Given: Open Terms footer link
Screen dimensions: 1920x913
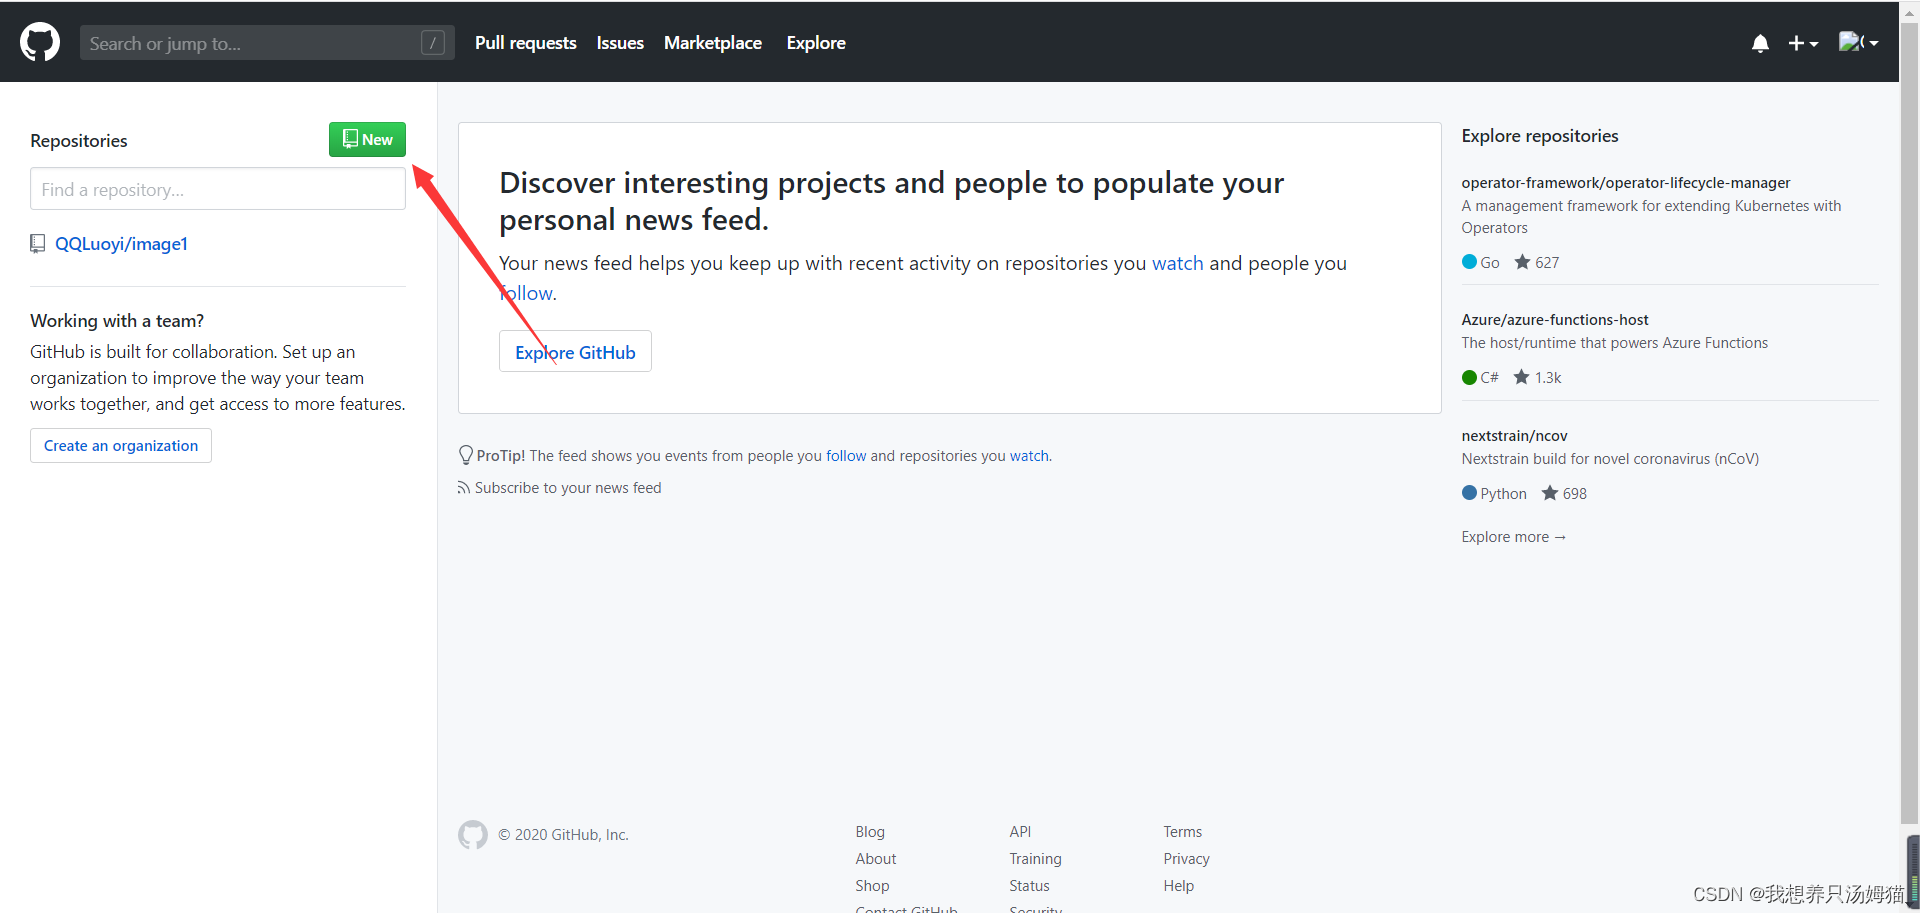Looking at the screenshot, I should 1182,832.
